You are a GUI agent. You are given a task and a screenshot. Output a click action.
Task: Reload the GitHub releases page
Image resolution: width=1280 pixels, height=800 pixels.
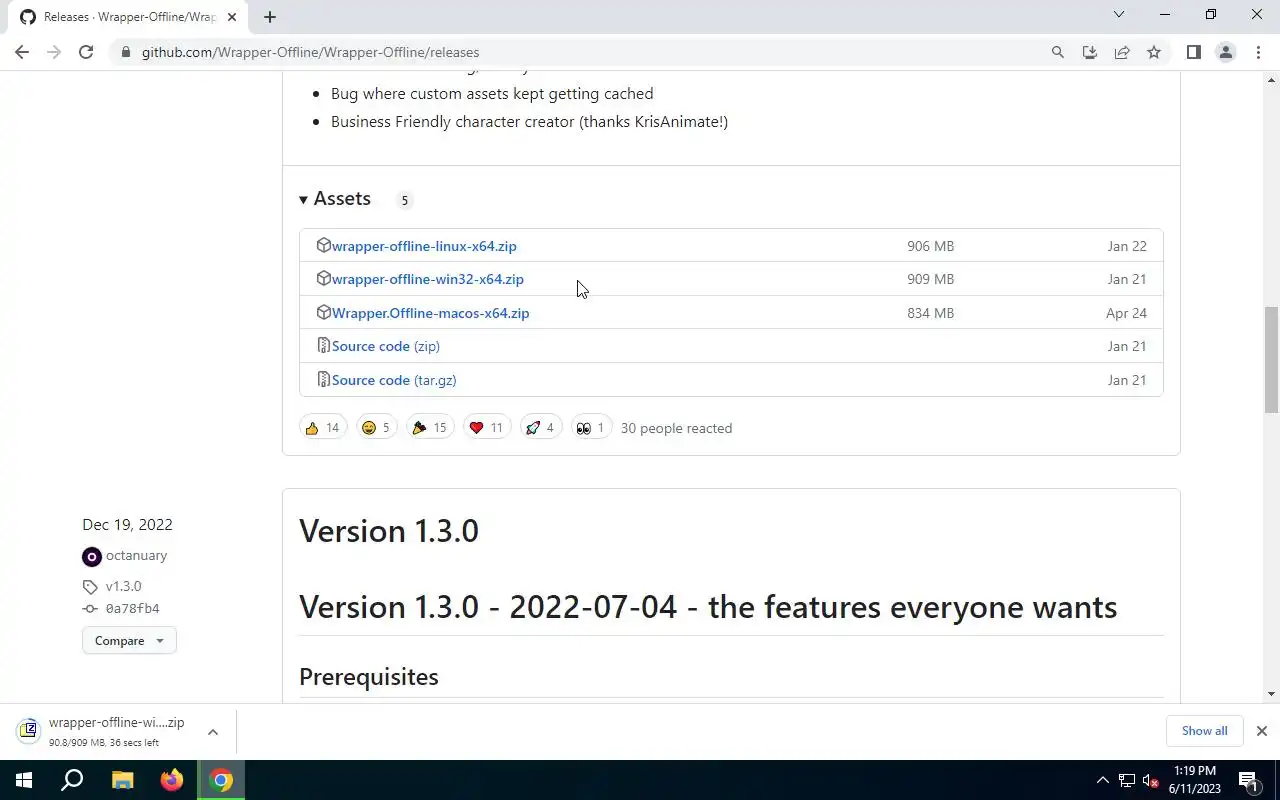[x=86, y=52]
